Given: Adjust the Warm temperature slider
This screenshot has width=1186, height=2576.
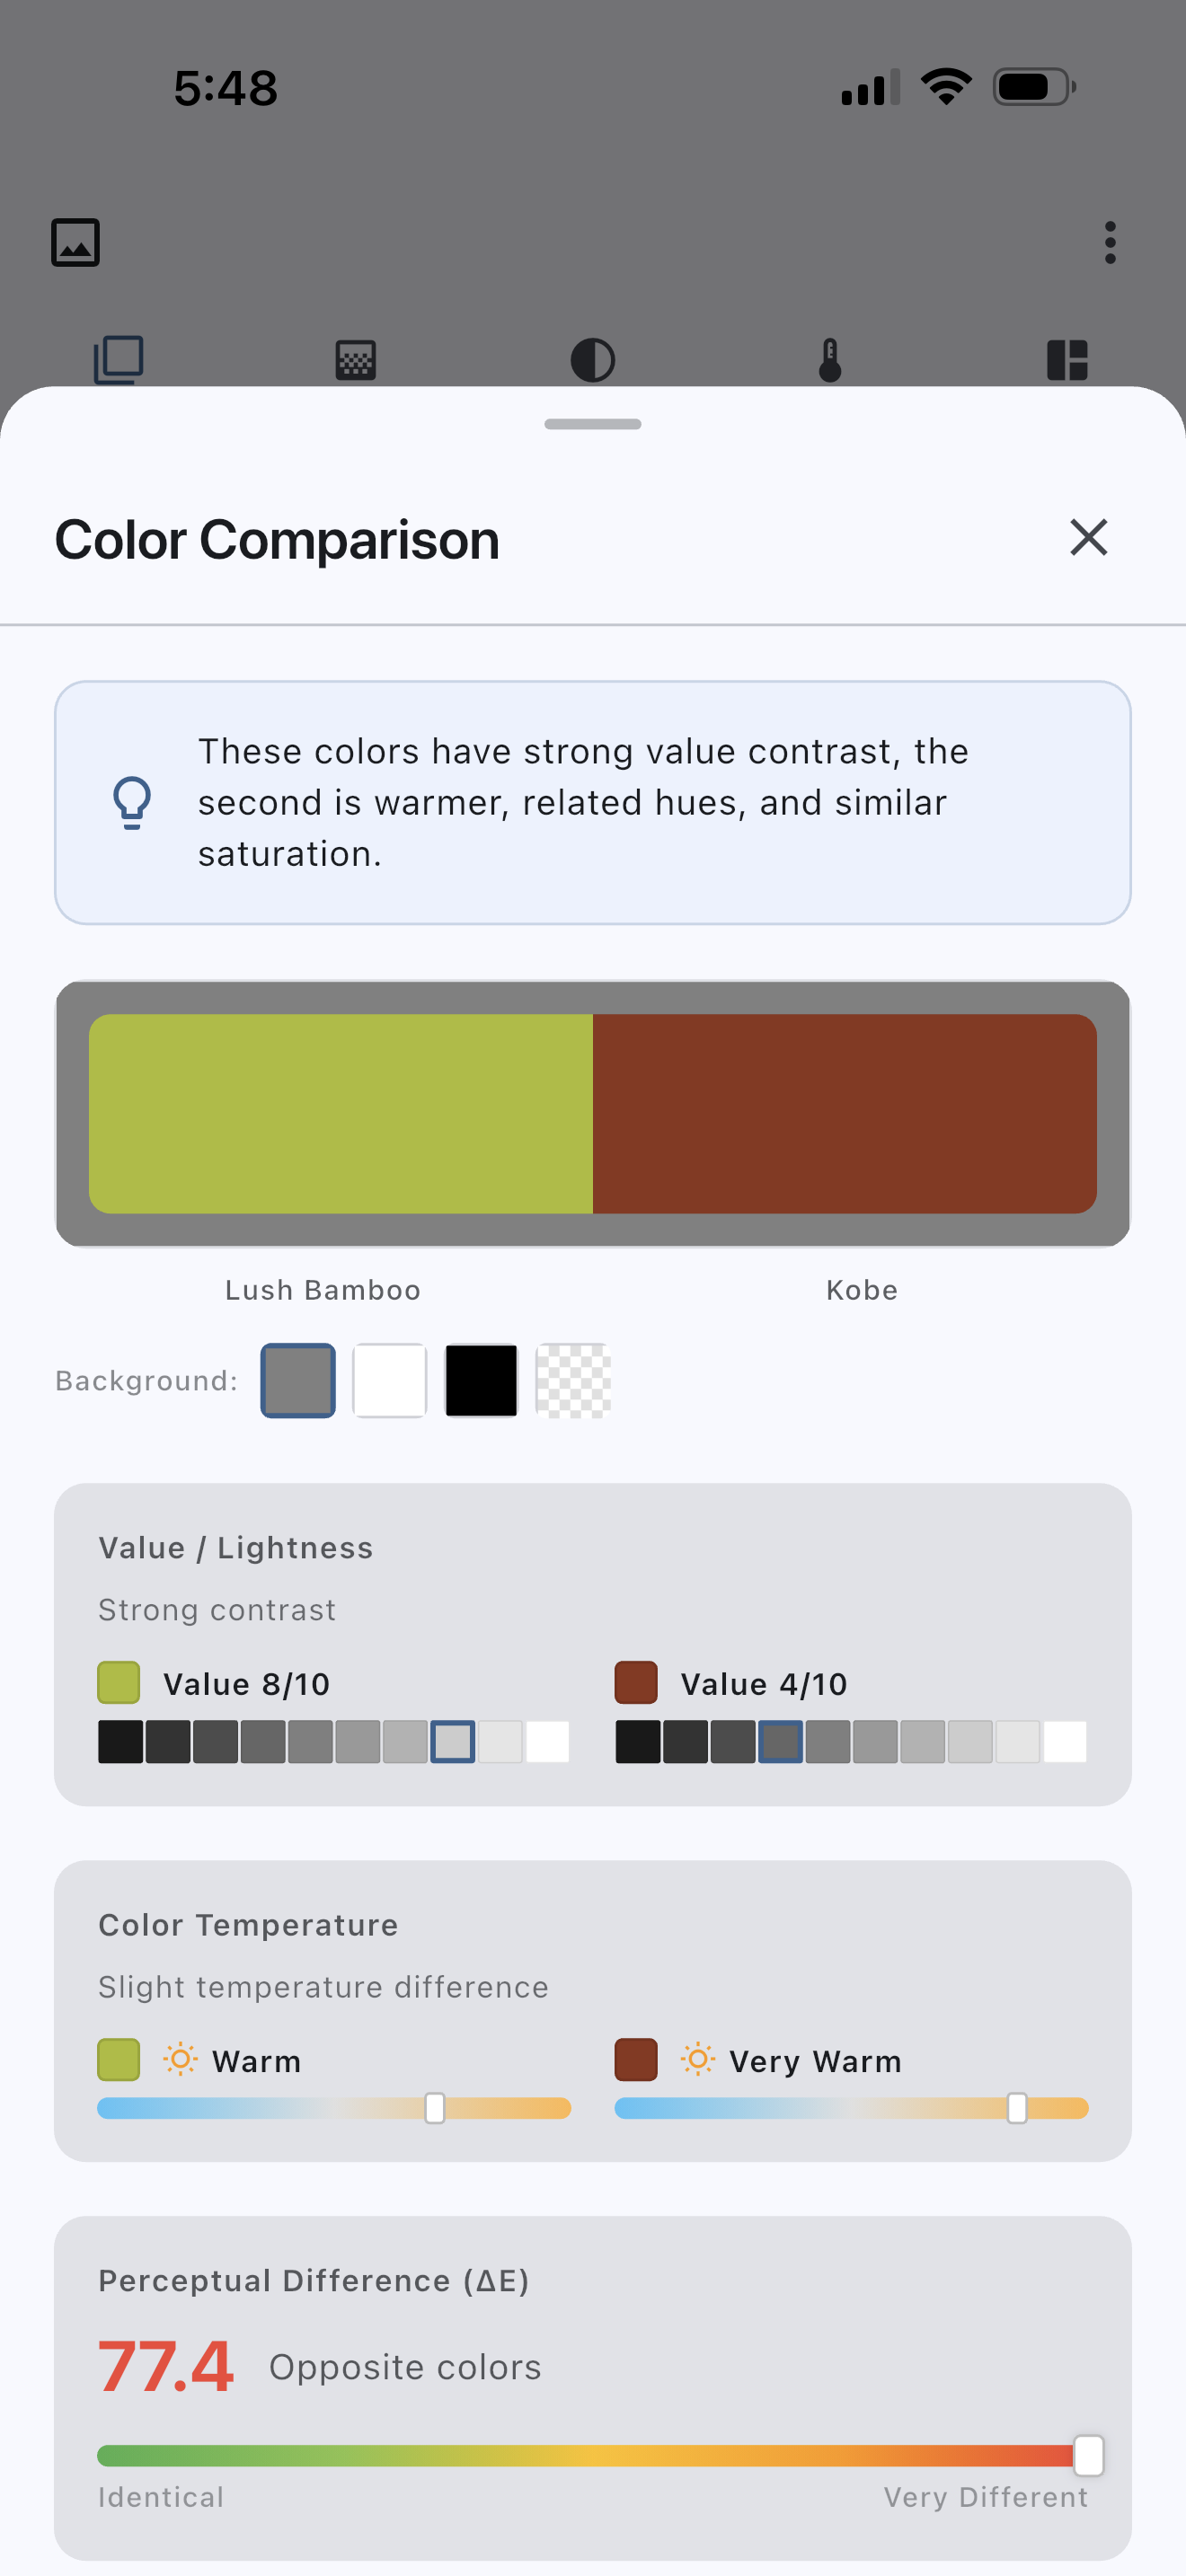Looking at the screenshot, I should (x=434, y=2108).
